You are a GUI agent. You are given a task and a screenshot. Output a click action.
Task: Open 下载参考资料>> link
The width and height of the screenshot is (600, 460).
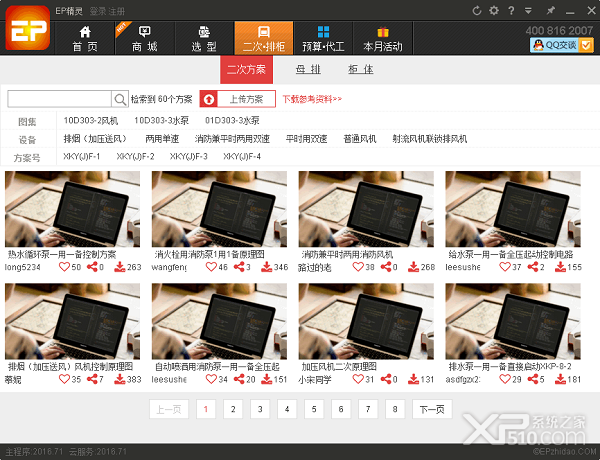pyautogui.click(x=312, y=99)
